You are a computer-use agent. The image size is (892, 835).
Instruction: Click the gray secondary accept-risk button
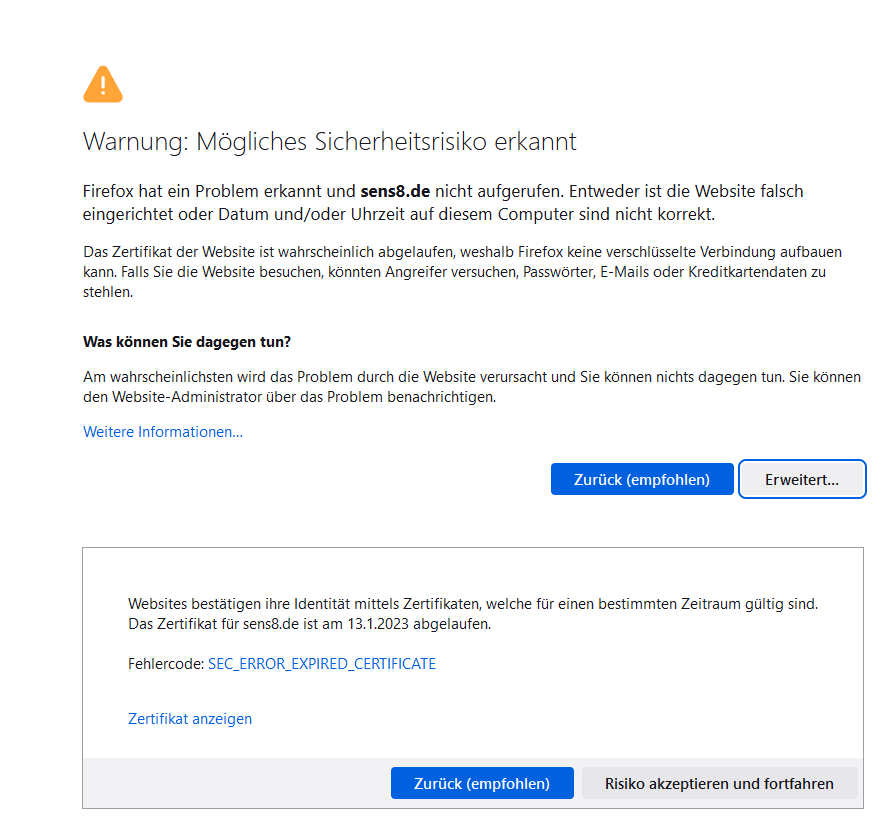pos(719,783)
